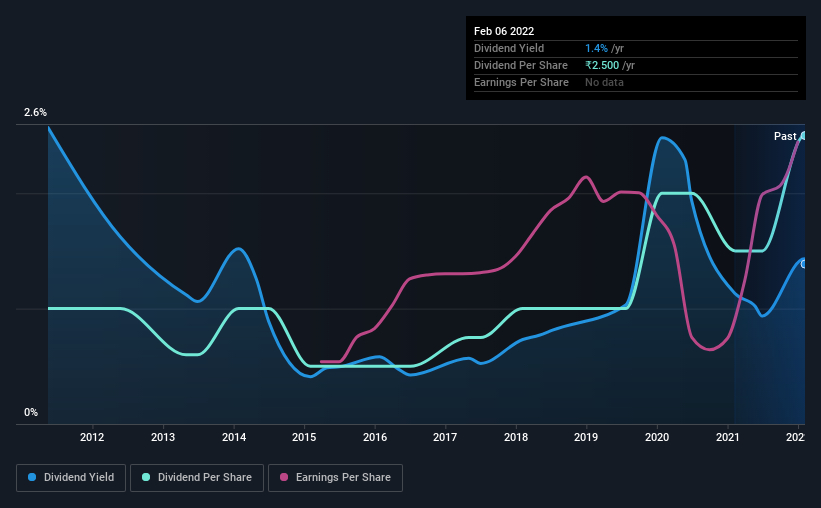The width and height of the screenshot is (821, 508).
Task: Click the teal Dividend Per Share legend dot
Action: (x=146, y=477)
